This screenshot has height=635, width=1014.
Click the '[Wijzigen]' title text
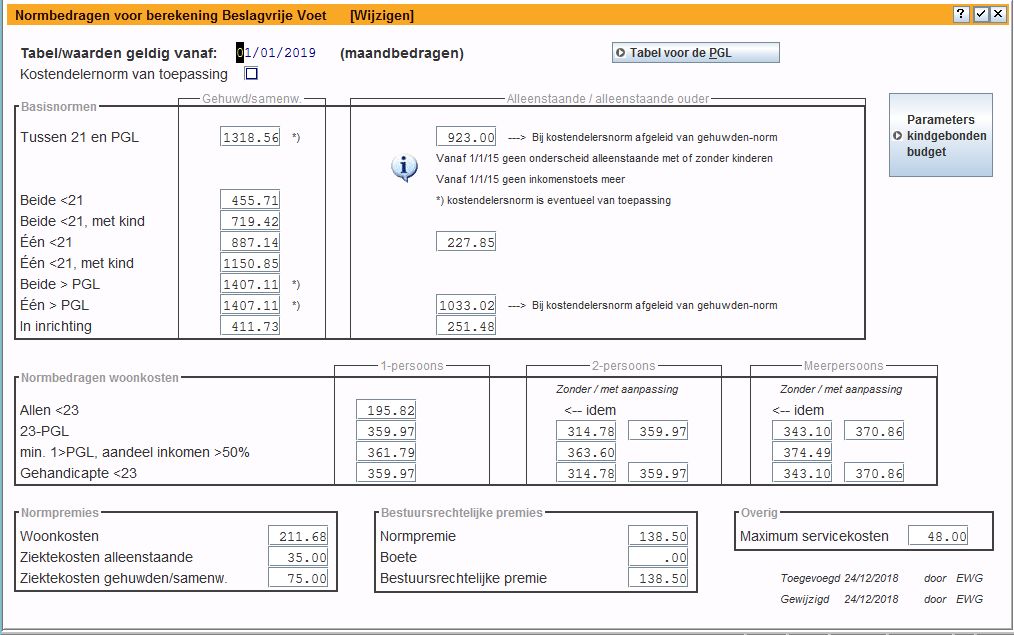tap(382, 15)
